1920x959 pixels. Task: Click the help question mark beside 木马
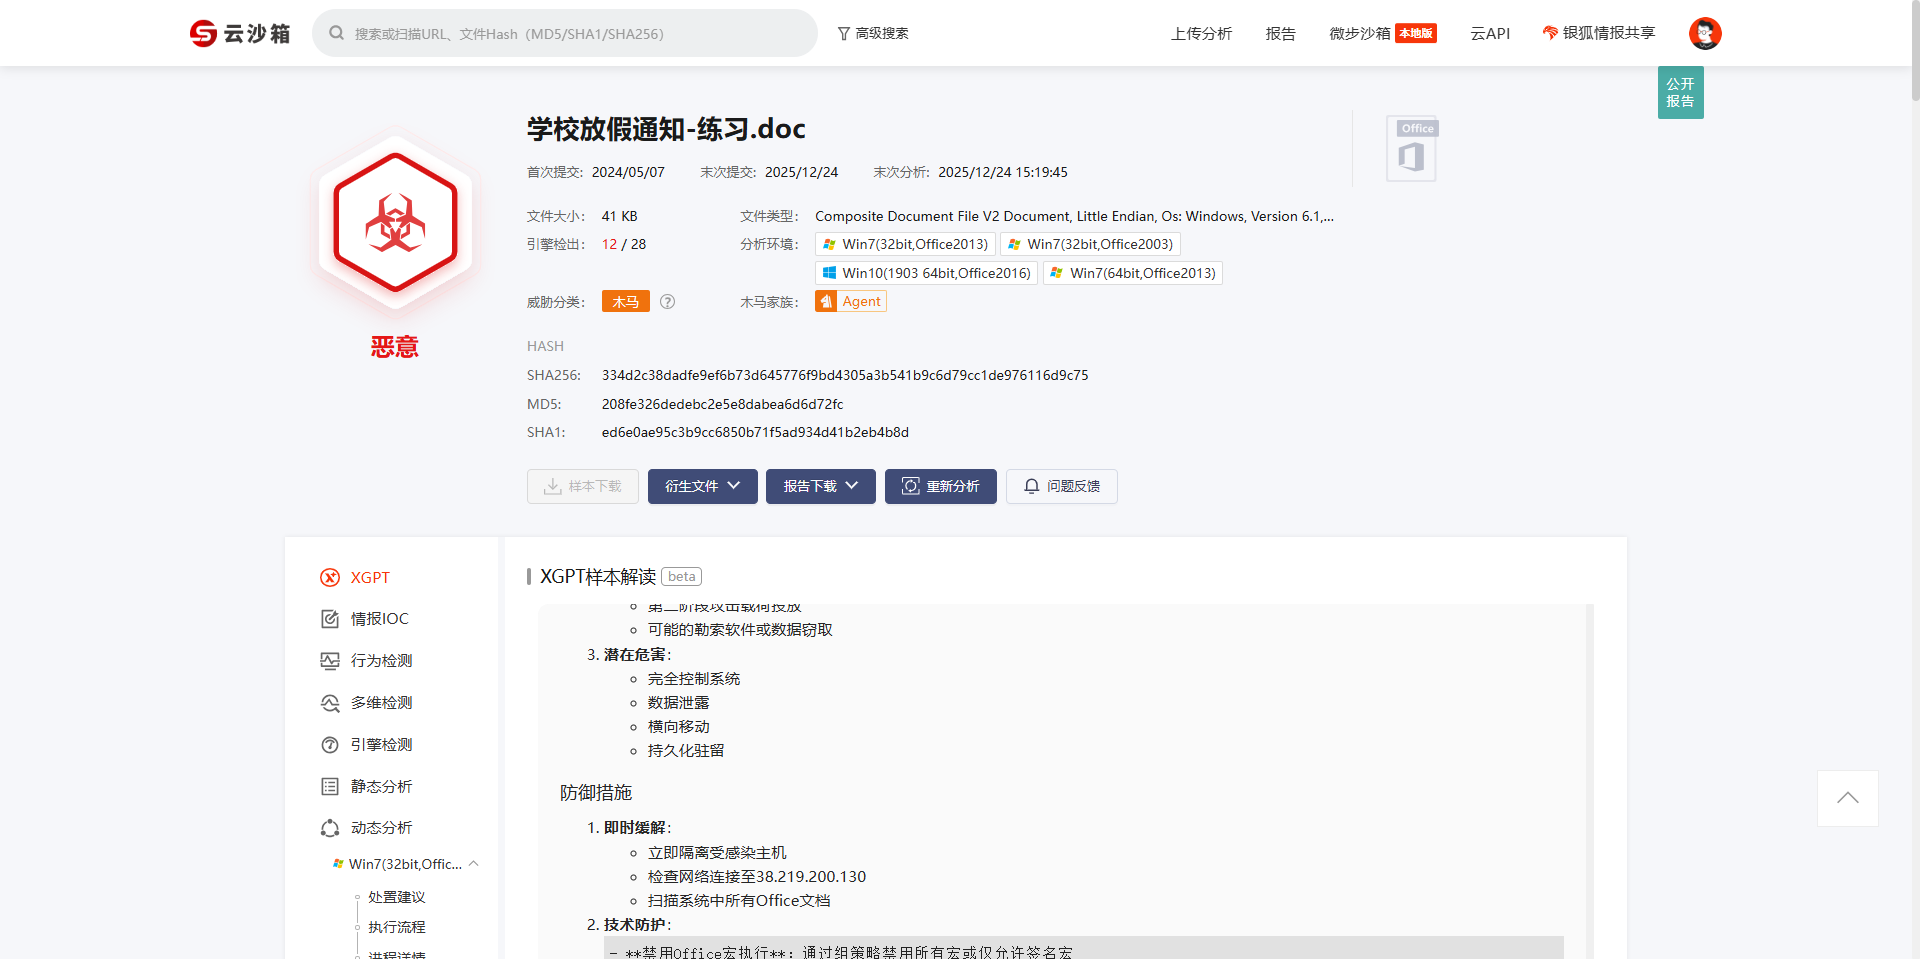click(667, 302)
